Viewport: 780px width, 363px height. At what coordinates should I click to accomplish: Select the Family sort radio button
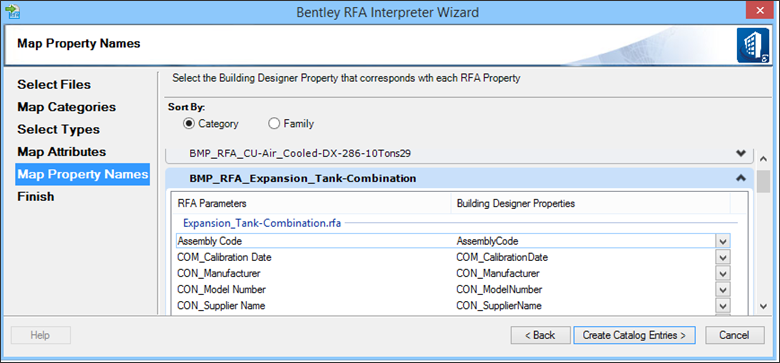pyautogui.click(x=274, y=123)
